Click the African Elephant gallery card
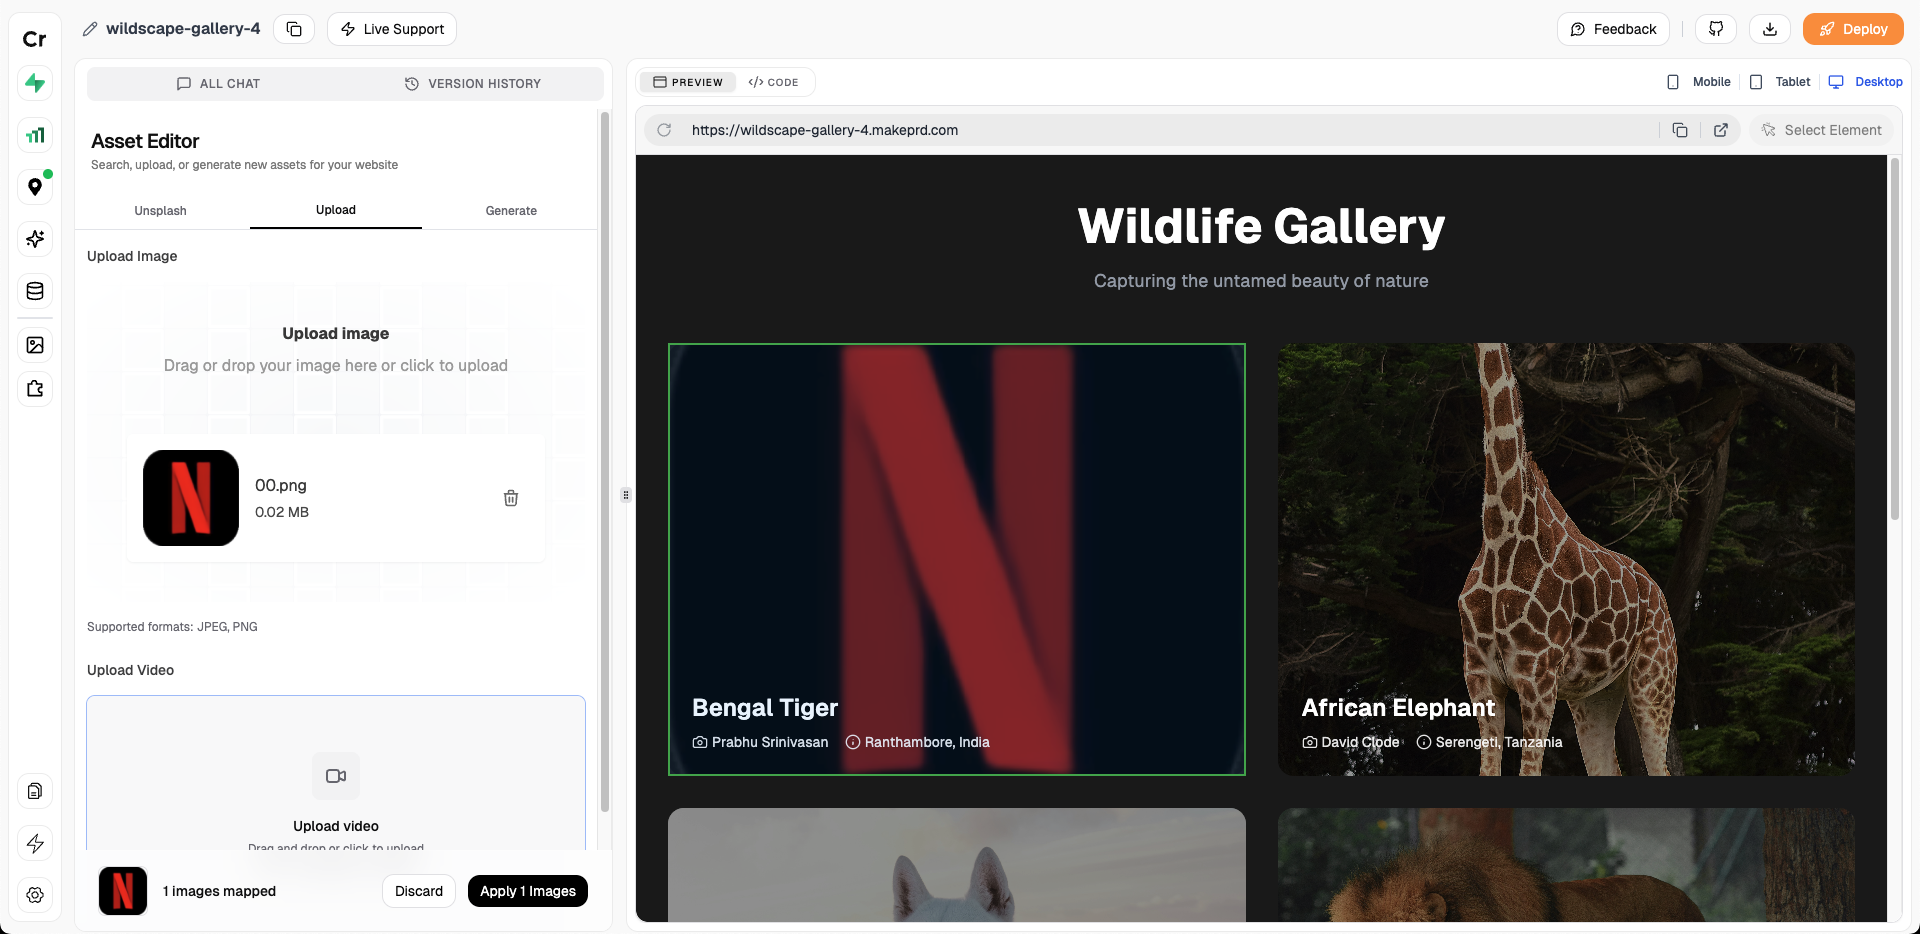 (x=1566, y=559)
